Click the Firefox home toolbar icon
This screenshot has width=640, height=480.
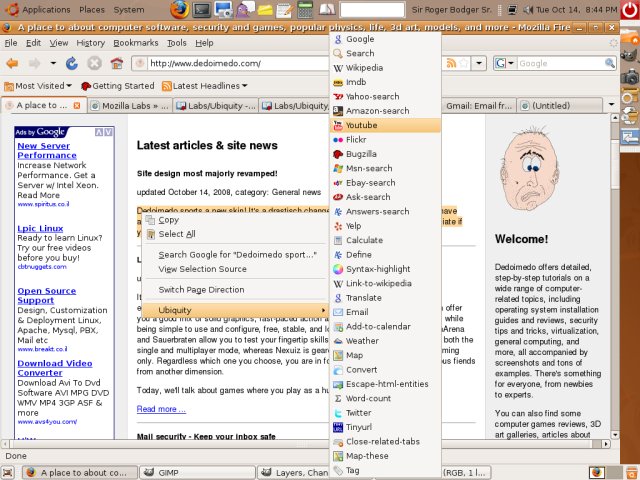(x=117, y=64)
